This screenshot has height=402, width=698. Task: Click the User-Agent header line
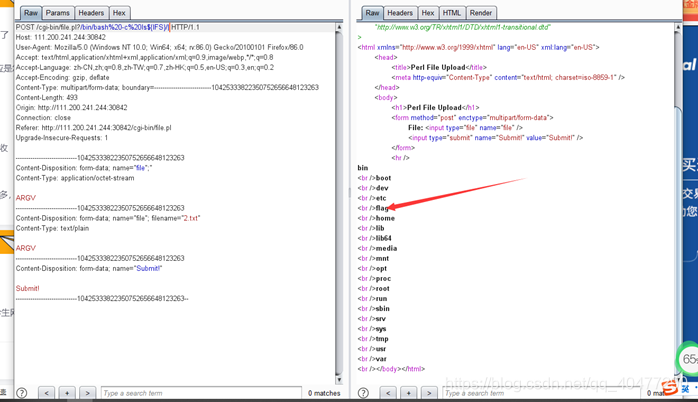click(159, 47)
